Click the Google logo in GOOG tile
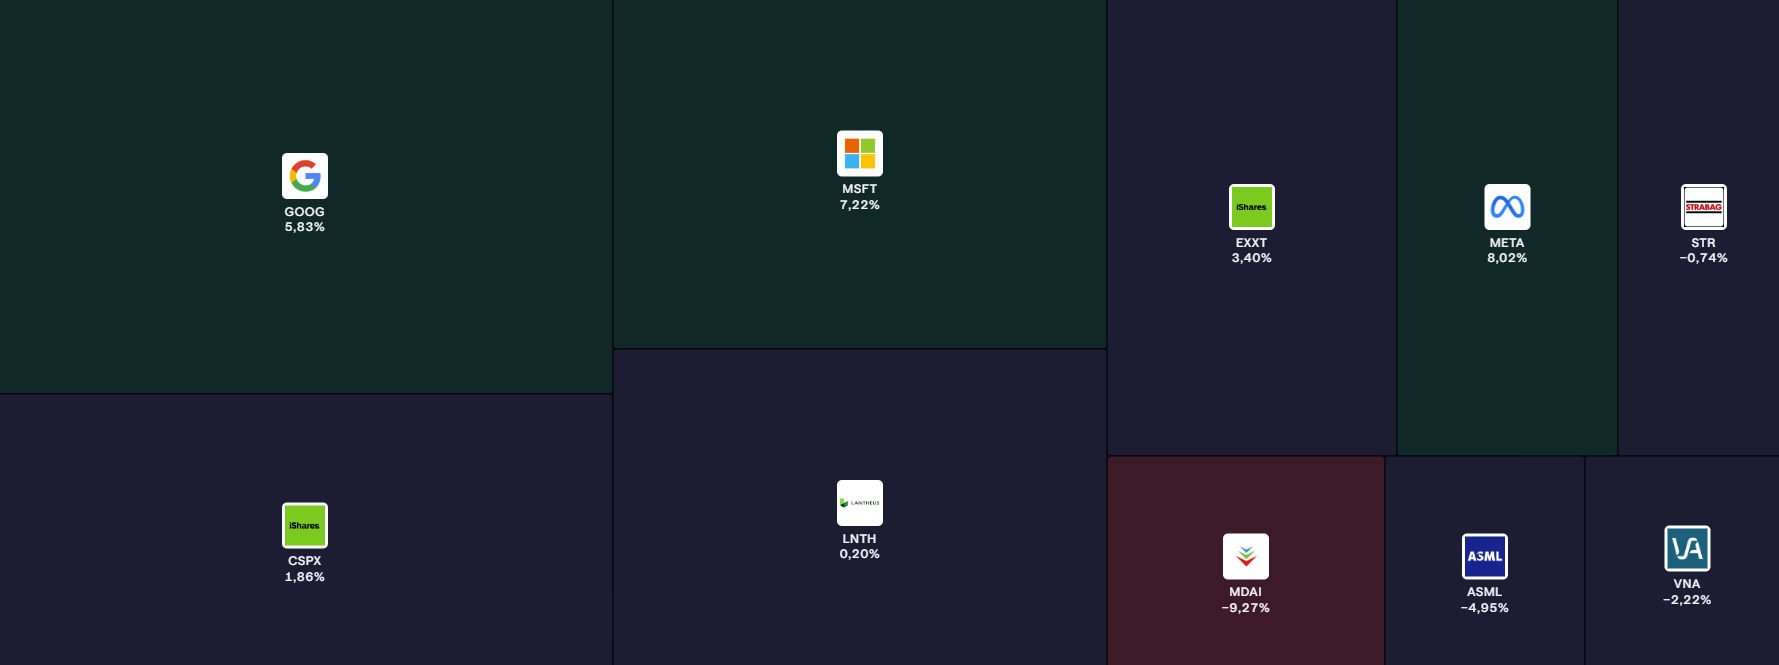 (305, 176)
